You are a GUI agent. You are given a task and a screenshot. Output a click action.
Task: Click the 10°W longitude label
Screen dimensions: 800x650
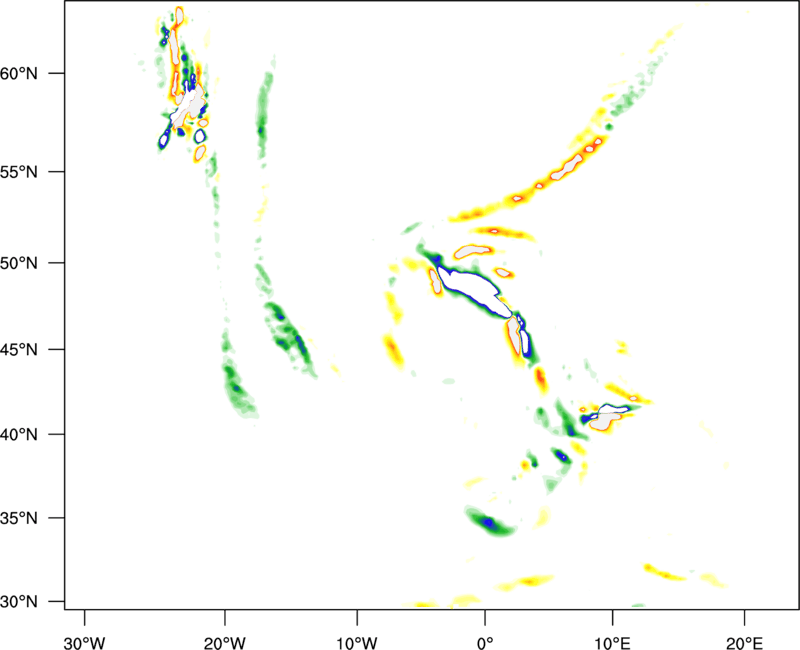[x=357, y=643]
